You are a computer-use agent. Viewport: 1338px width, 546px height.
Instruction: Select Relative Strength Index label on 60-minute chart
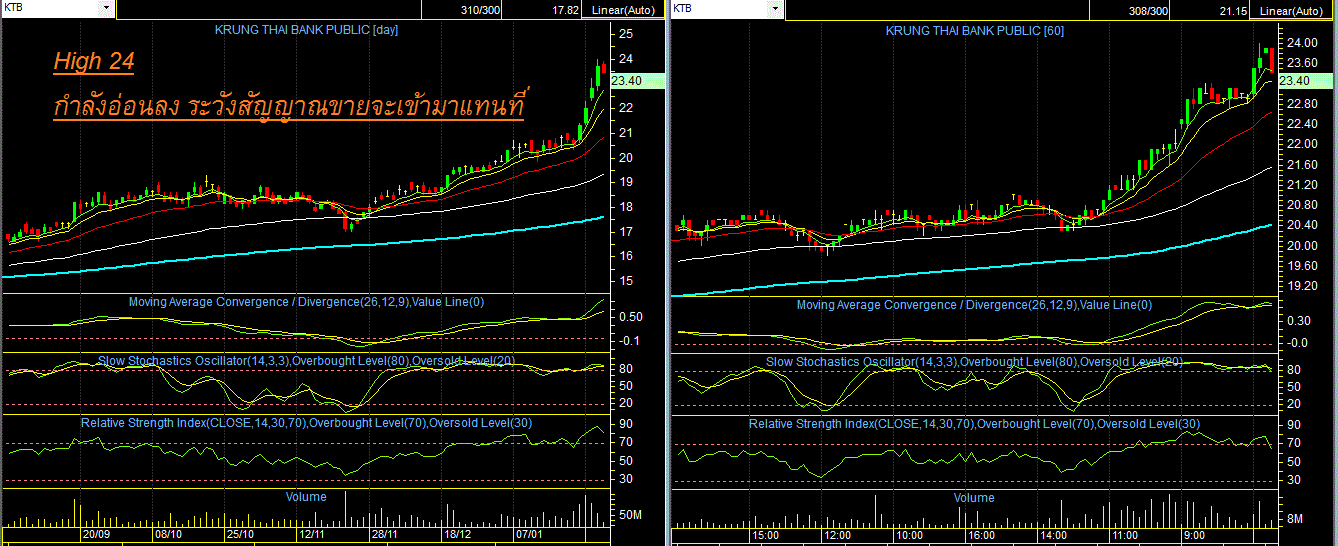[x=974, y=424]
